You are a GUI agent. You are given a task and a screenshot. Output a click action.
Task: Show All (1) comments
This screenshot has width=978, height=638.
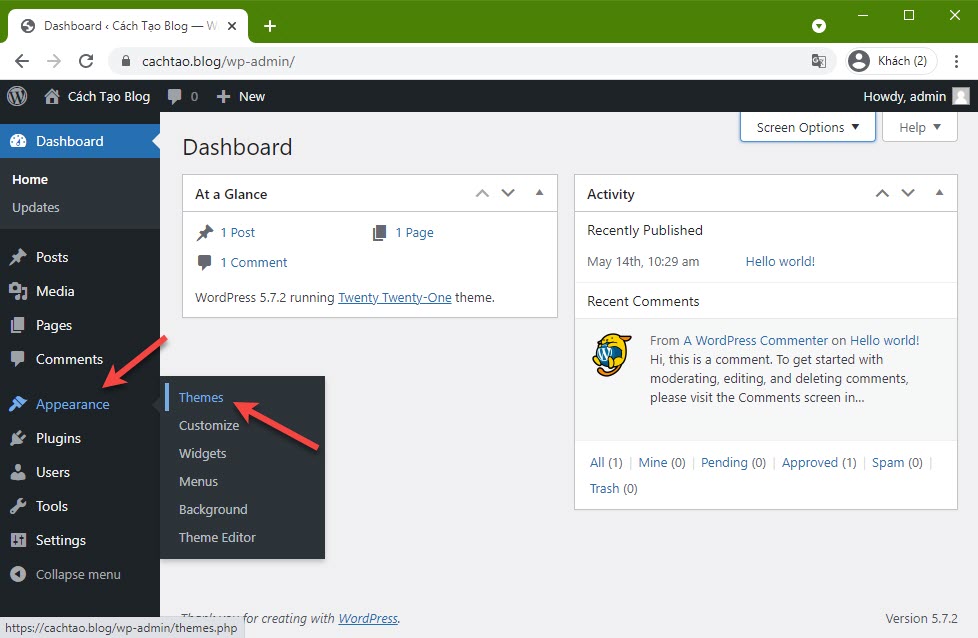click(x=606, y=463)
